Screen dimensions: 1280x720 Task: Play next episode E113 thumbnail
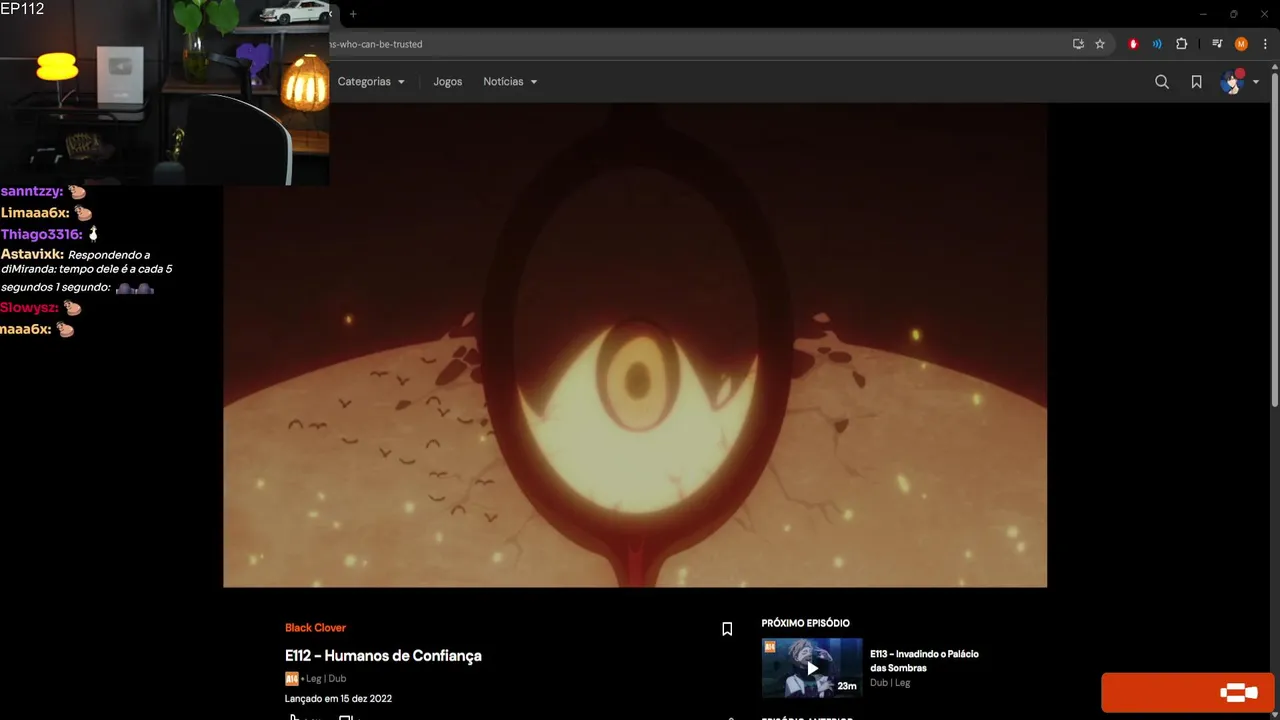[x=811, y=667]
